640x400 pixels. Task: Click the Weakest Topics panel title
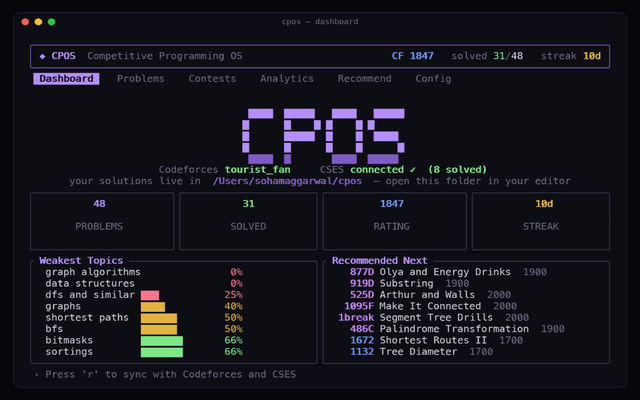point(81,260)
